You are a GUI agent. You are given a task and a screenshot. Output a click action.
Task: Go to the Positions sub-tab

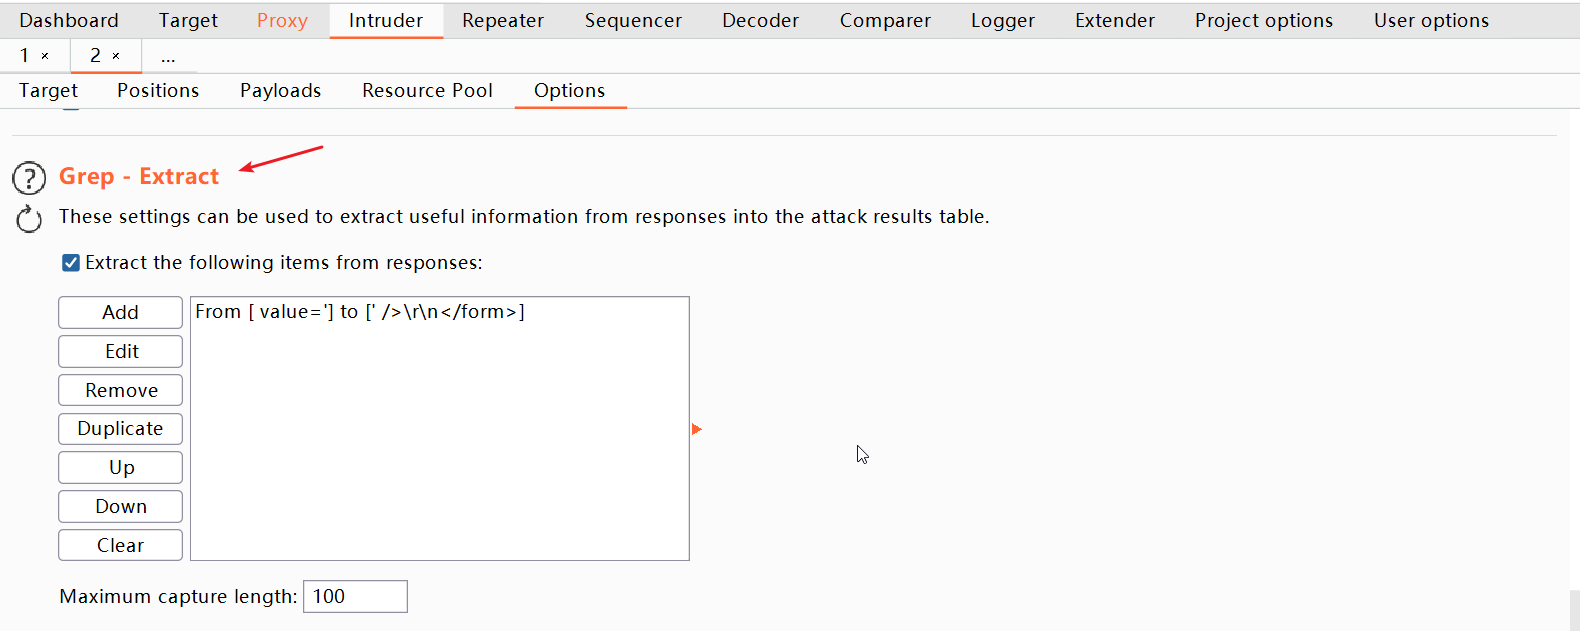click(x=158, y=90)
